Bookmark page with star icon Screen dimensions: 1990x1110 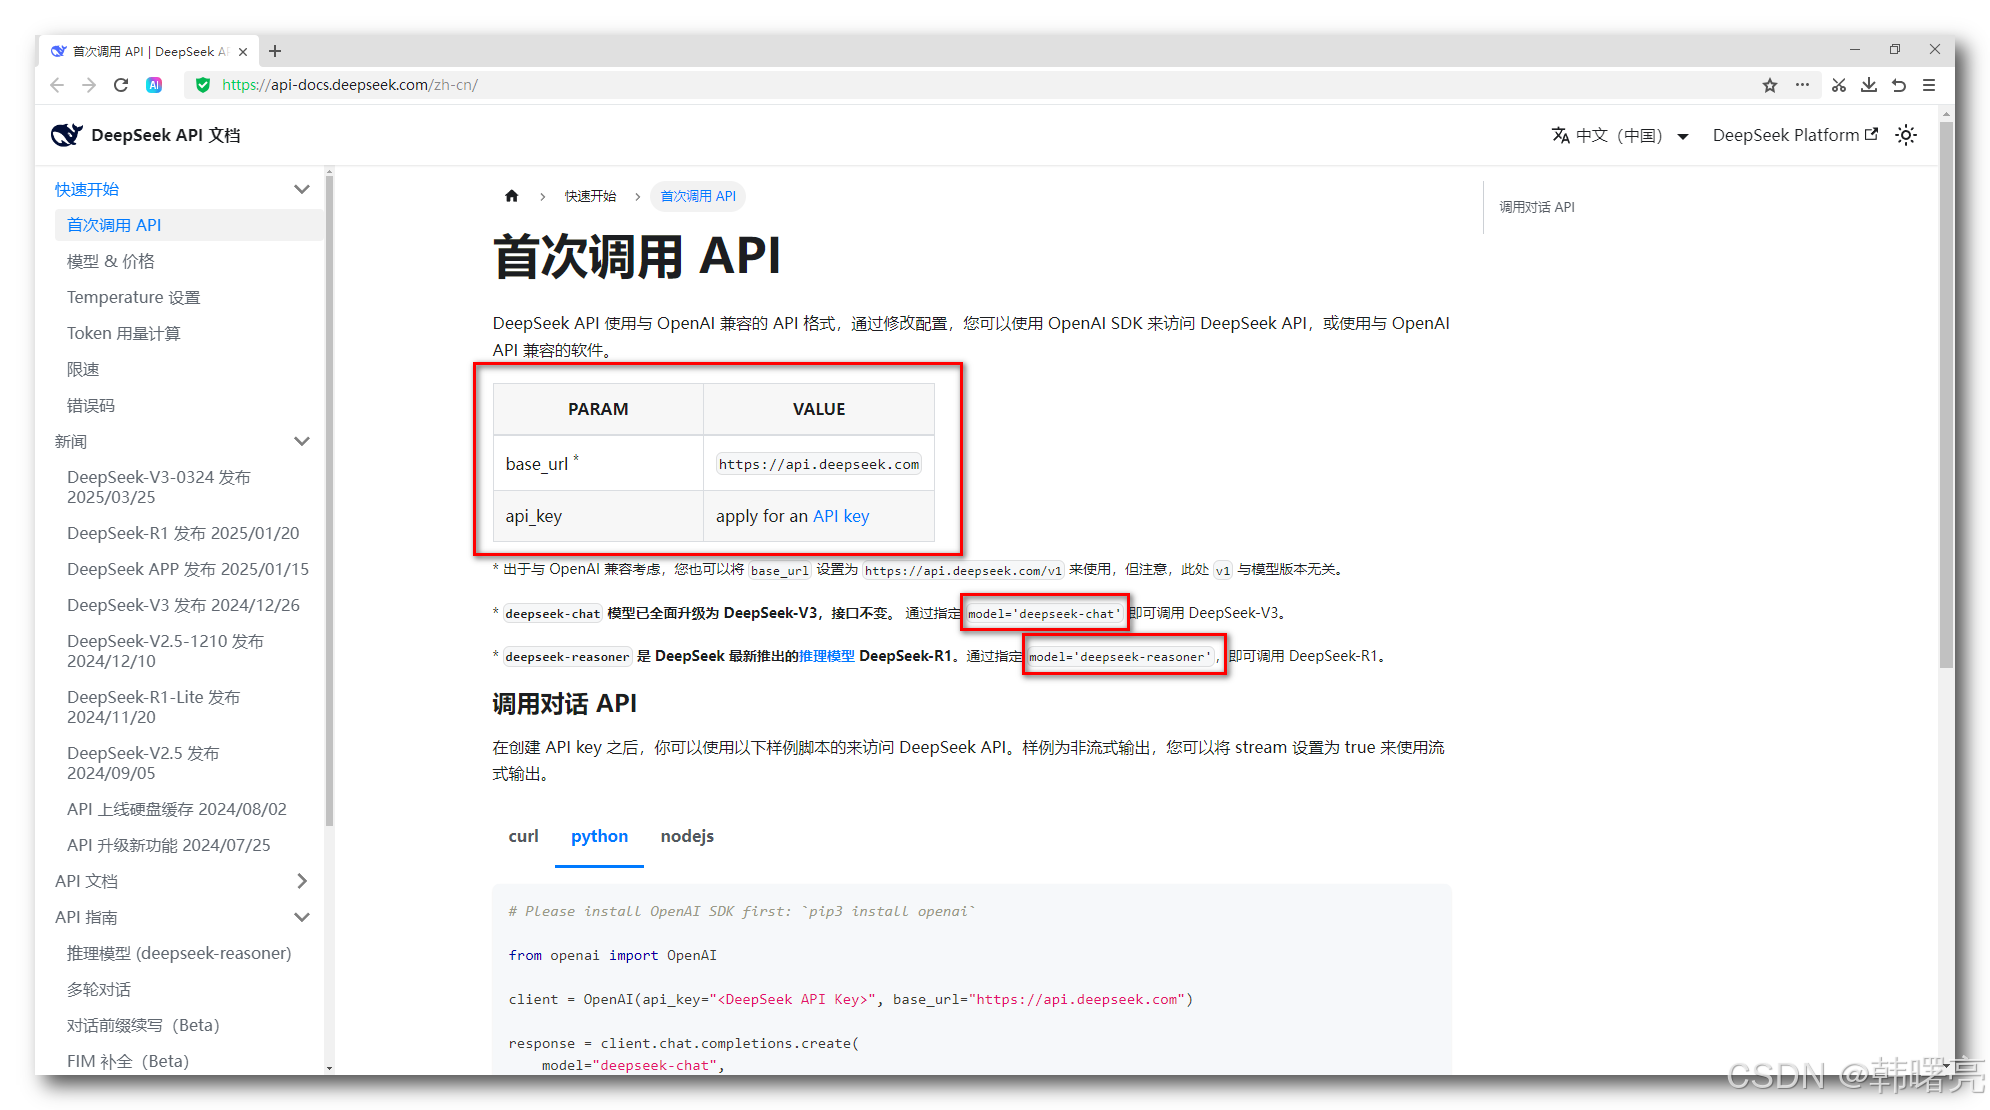point(1770,85)
